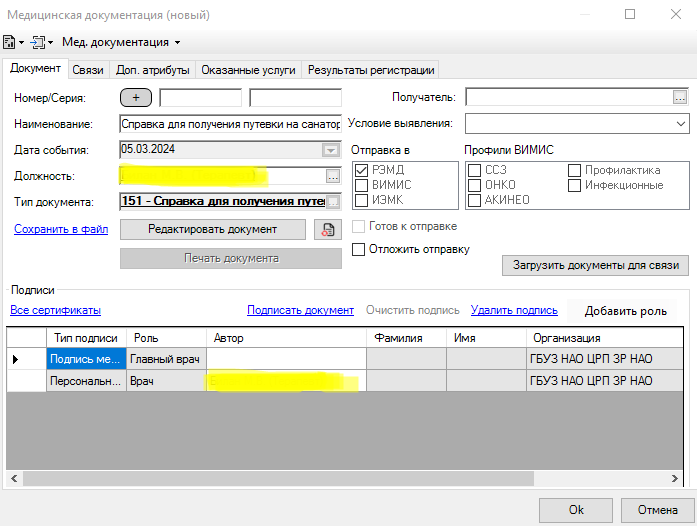Expand the Условие выявления dropdown
This screenshot has height=526, width=697.
click(x=680, y=124)
